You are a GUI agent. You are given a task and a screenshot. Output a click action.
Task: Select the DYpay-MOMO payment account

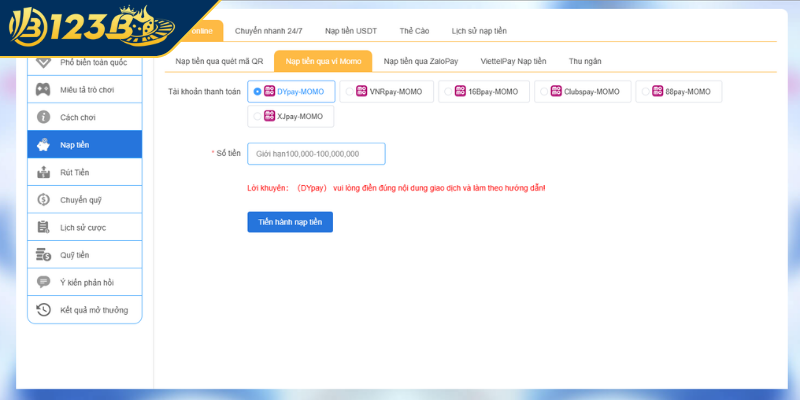point(258,91)
